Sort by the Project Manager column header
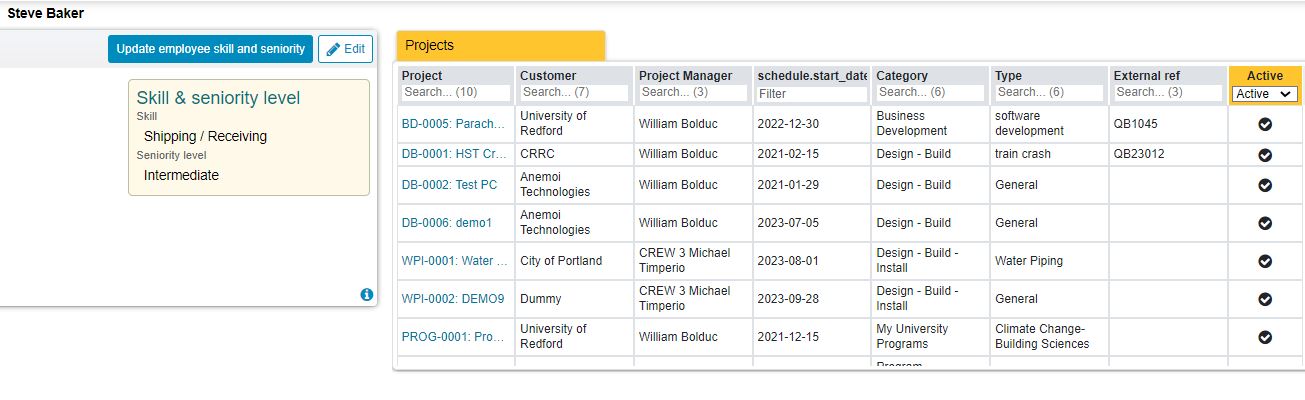The width and height of the screenshot is (1305, 400). pyautogui.click(x=686, y=76)
